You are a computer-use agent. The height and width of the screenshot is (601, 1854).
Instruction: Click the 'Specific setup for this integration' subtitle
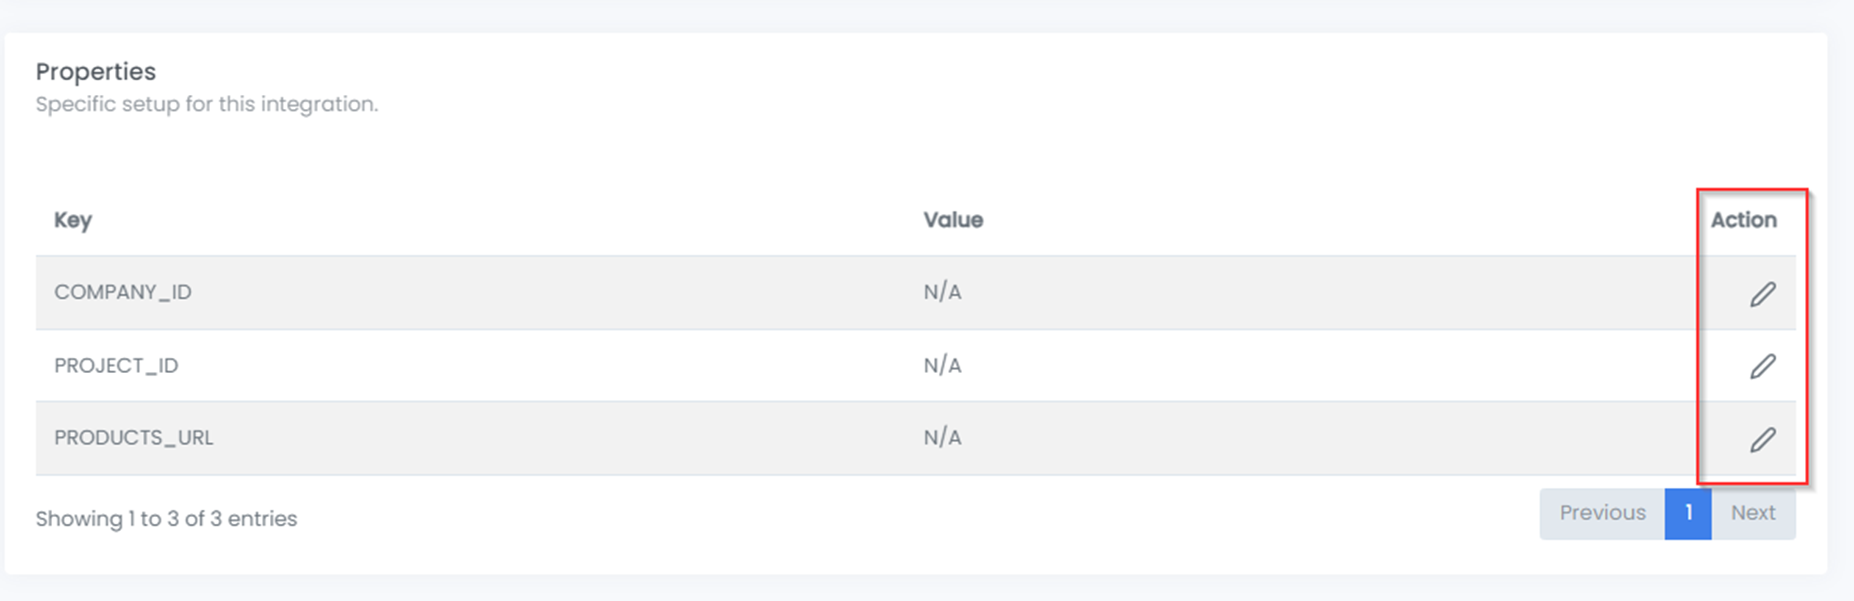[x=207, y=104]
